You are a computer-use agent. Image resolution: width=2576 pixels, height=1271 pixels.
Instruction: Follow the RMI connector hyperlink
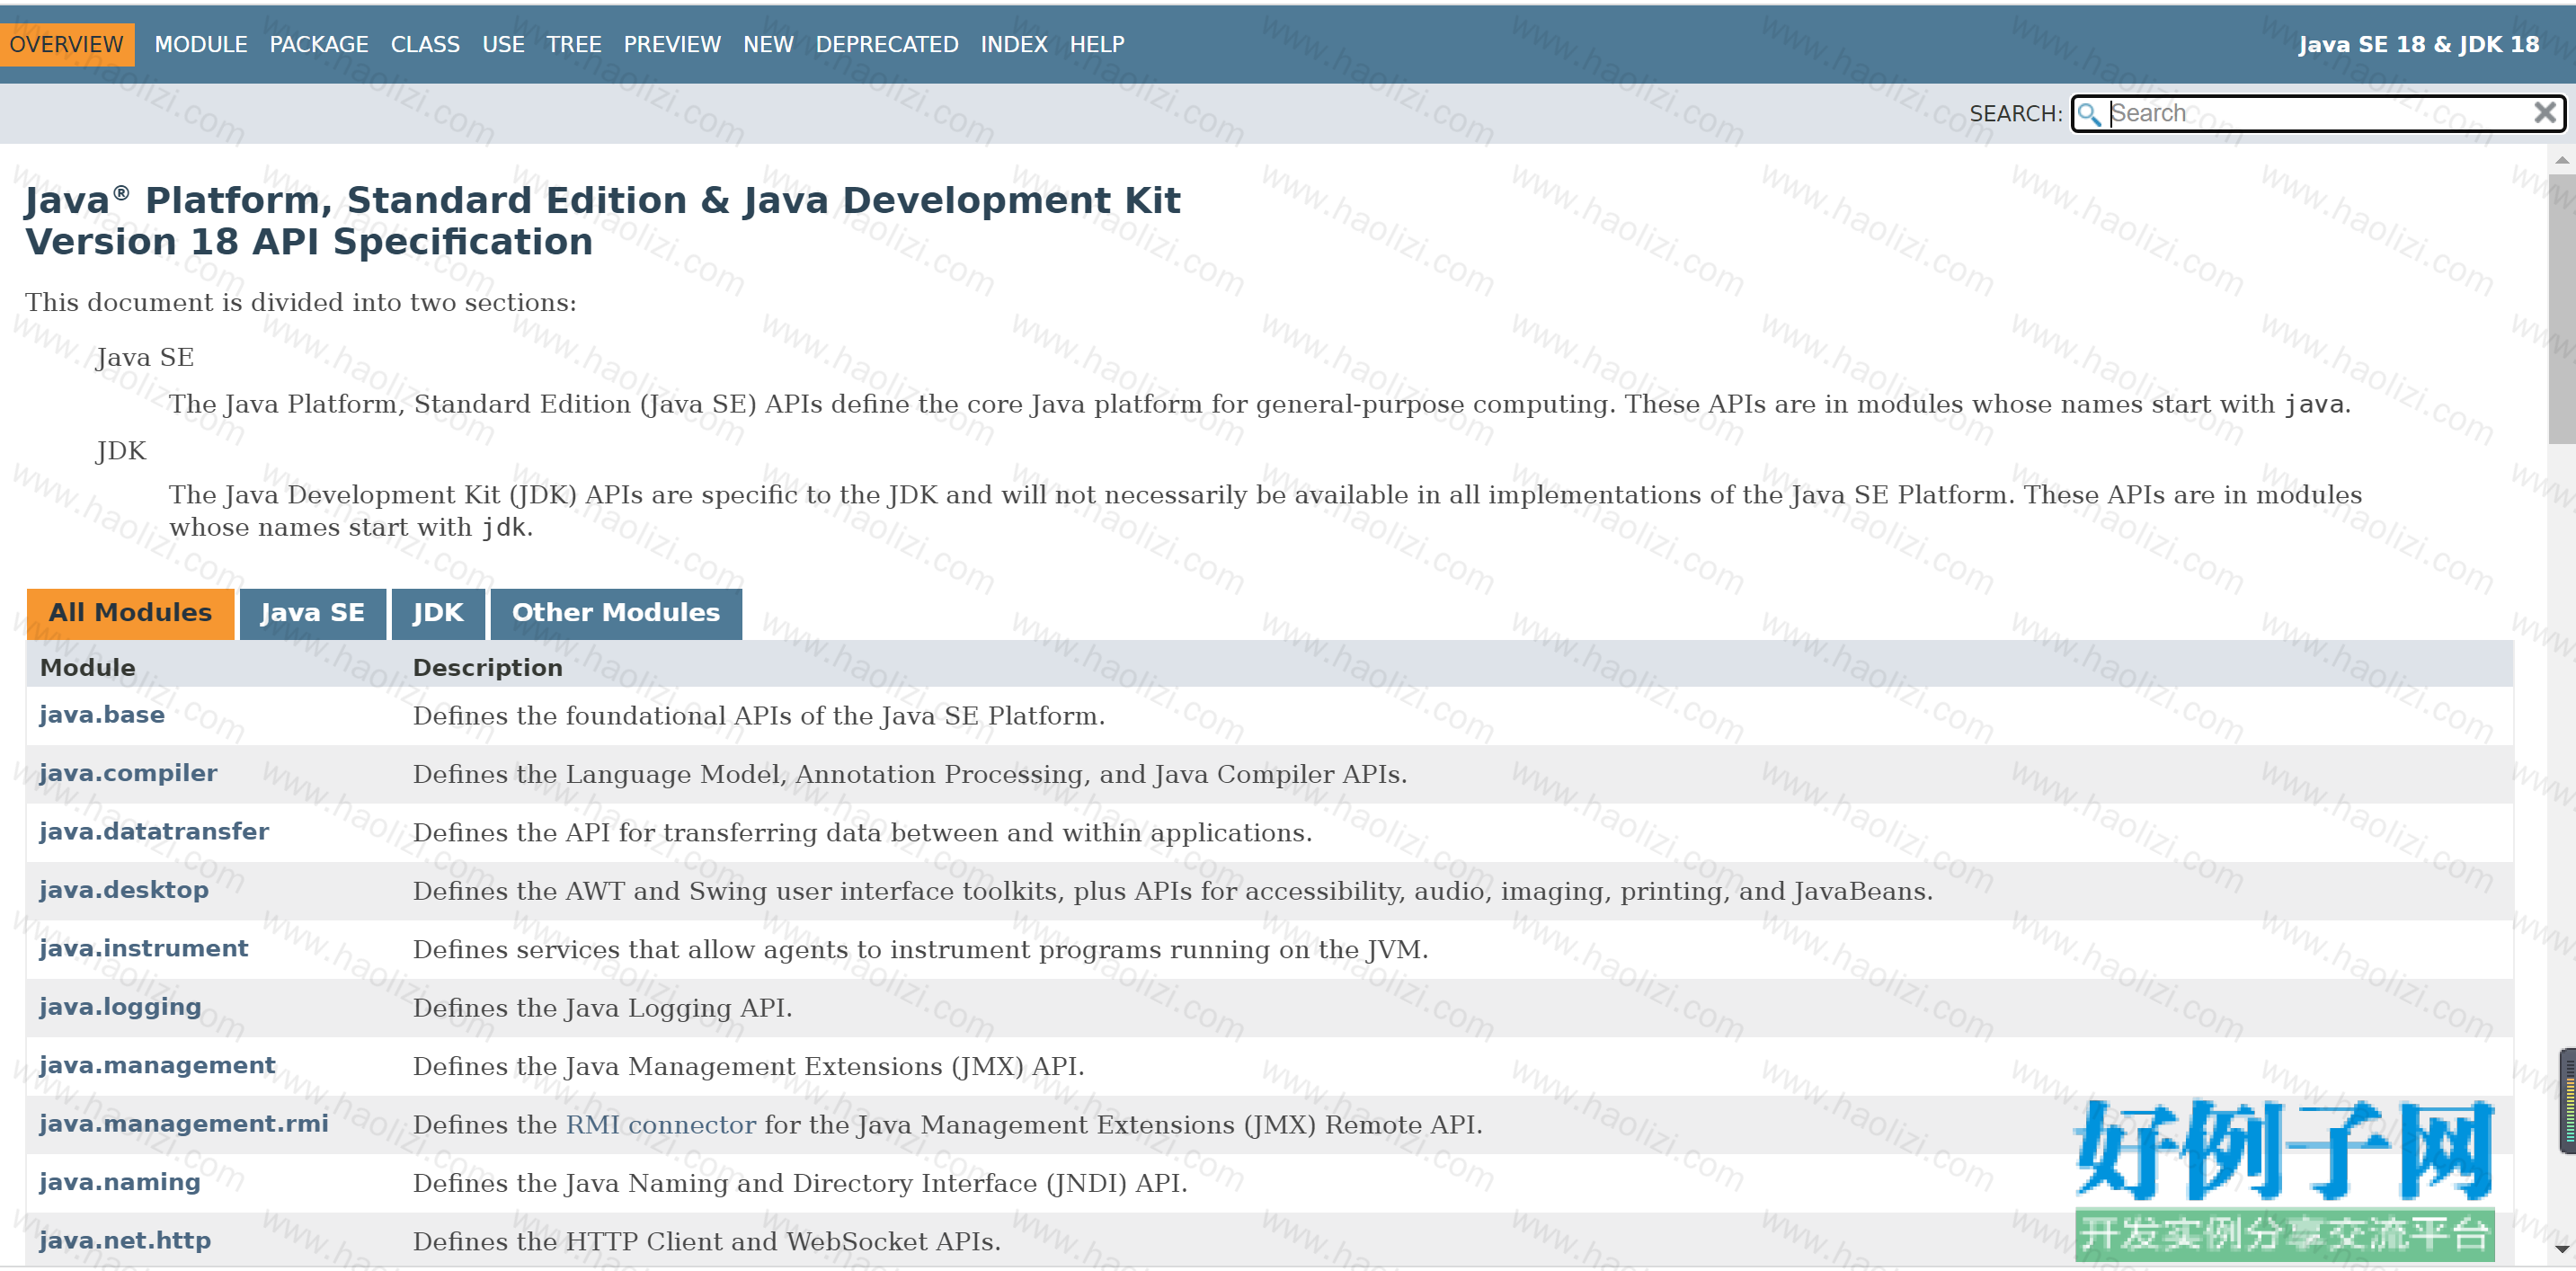(x=661, y=1125)
